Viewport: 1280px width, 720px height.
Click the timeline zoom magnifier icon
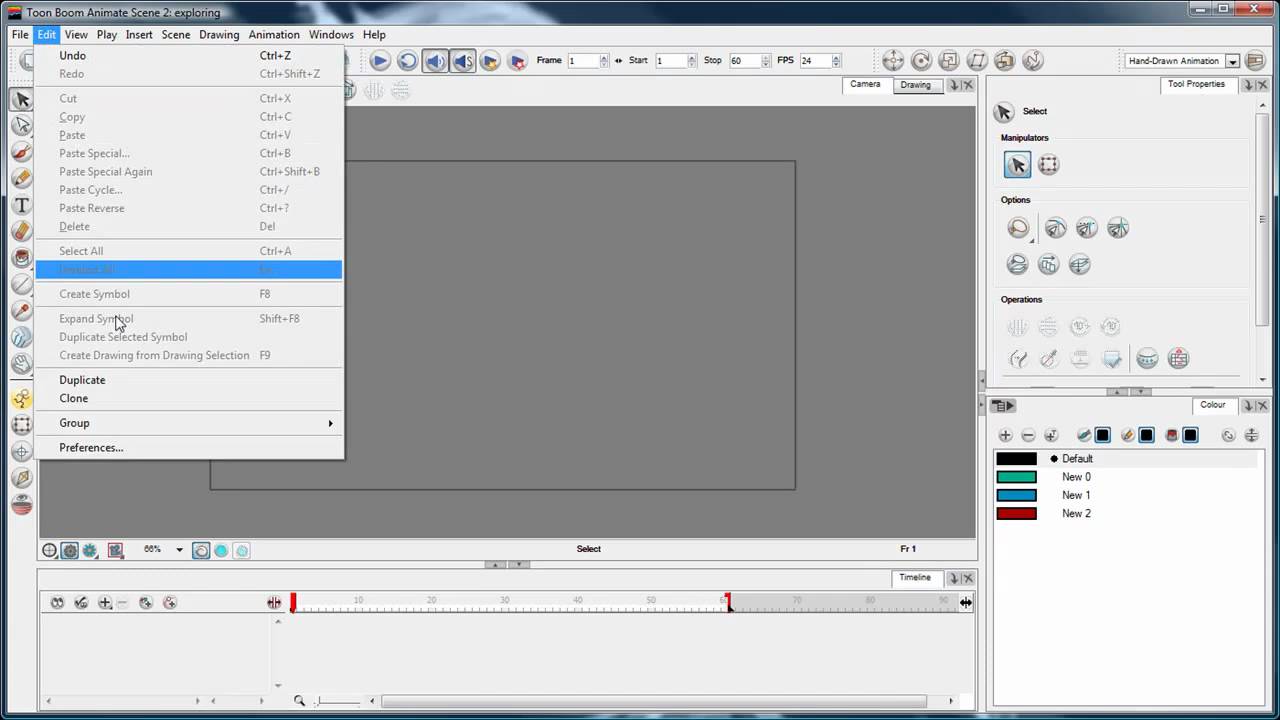[x=299, y=701]
